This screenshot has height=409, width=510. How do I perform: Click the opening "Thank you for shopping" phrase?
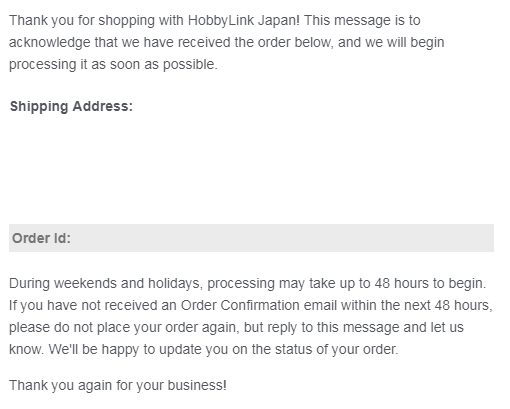point(82,21)
